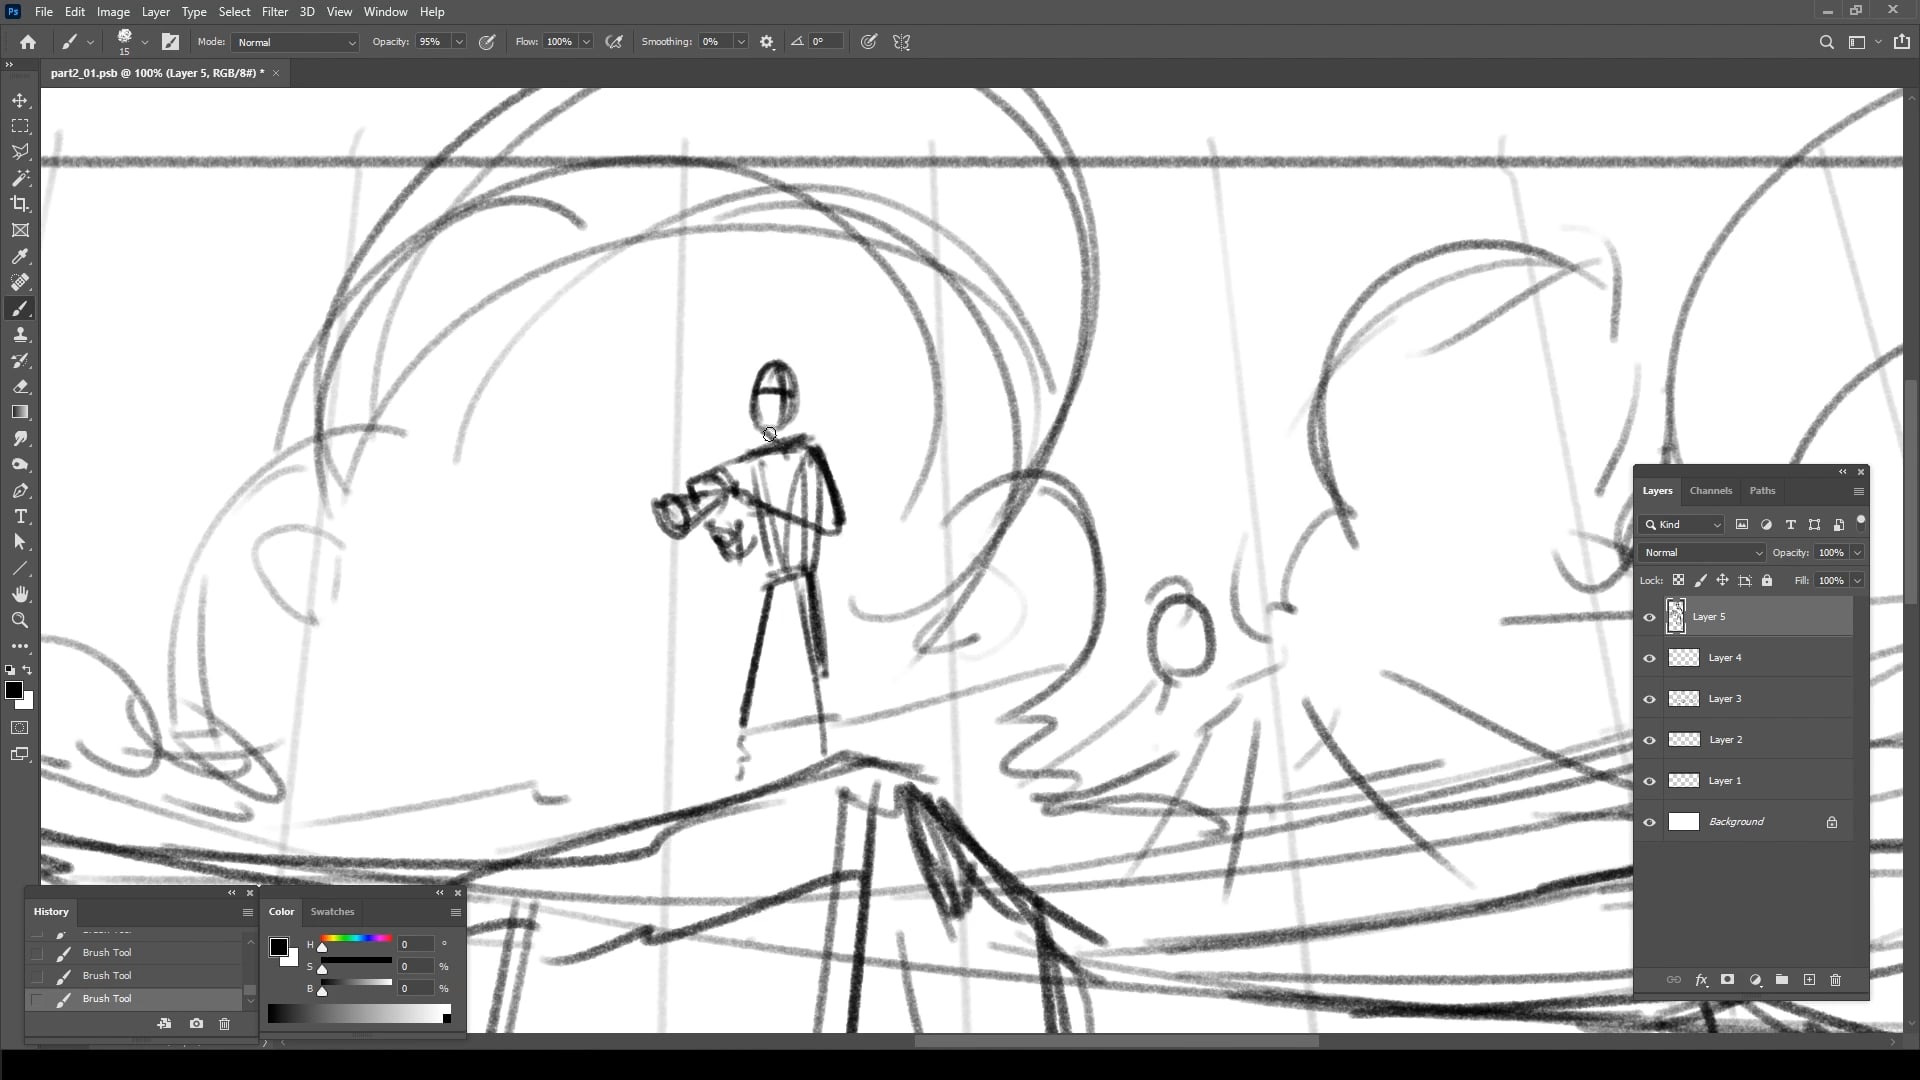The height and width of the screenshot is (1080, 1920).
Task: Select the Path Selection tool
Action: (20, 542)
